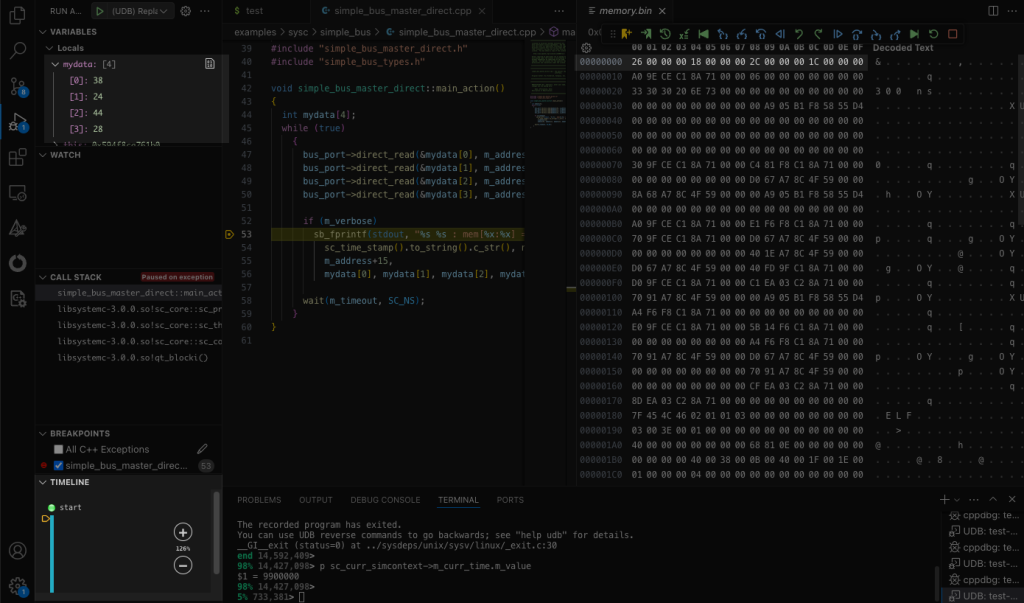
Task: Open Source Control view with badge 8
Action: coord(18,86)
